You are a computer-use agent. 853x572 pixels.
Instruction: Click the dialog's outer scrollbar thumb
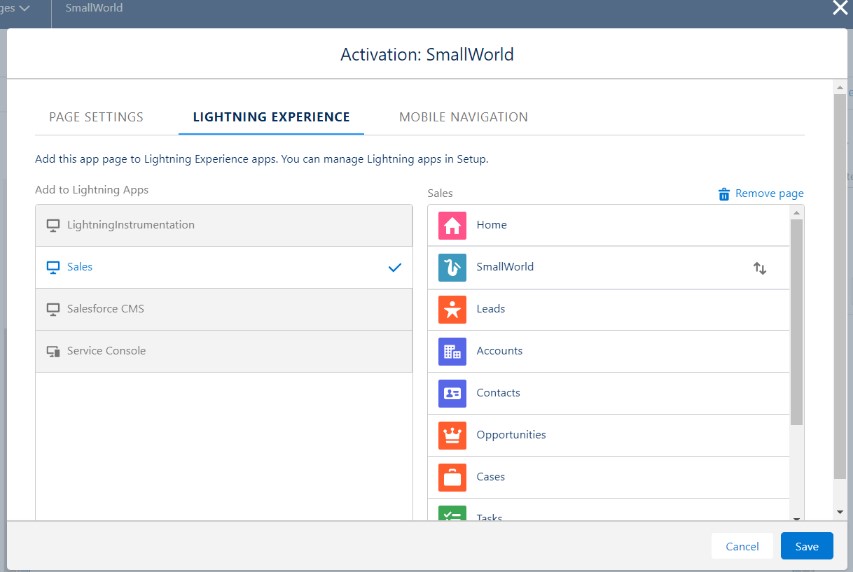(x=840, y=286)
